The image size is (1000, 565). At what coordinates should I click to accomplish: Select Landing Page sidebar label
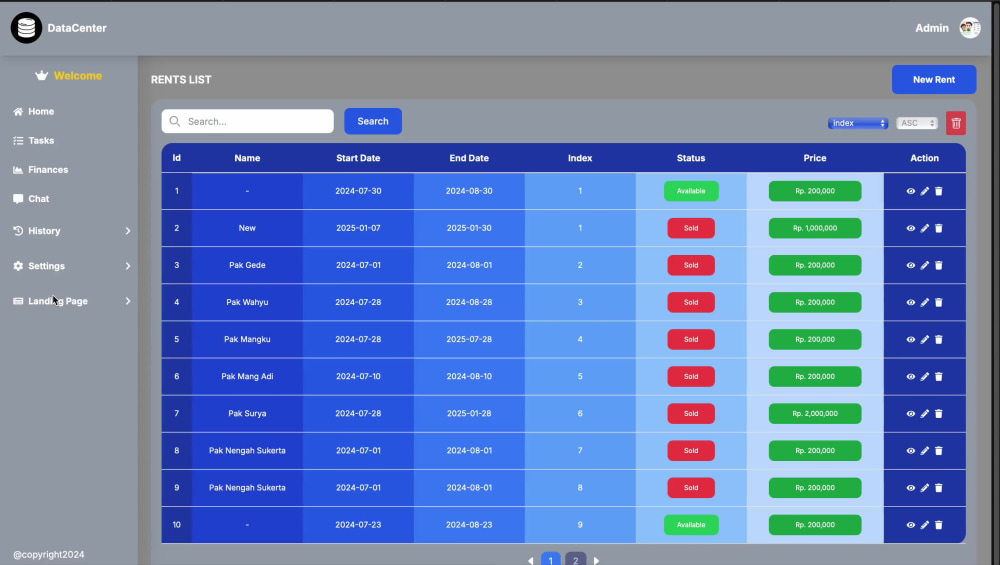pyautogui.click(x=58, y=301)
